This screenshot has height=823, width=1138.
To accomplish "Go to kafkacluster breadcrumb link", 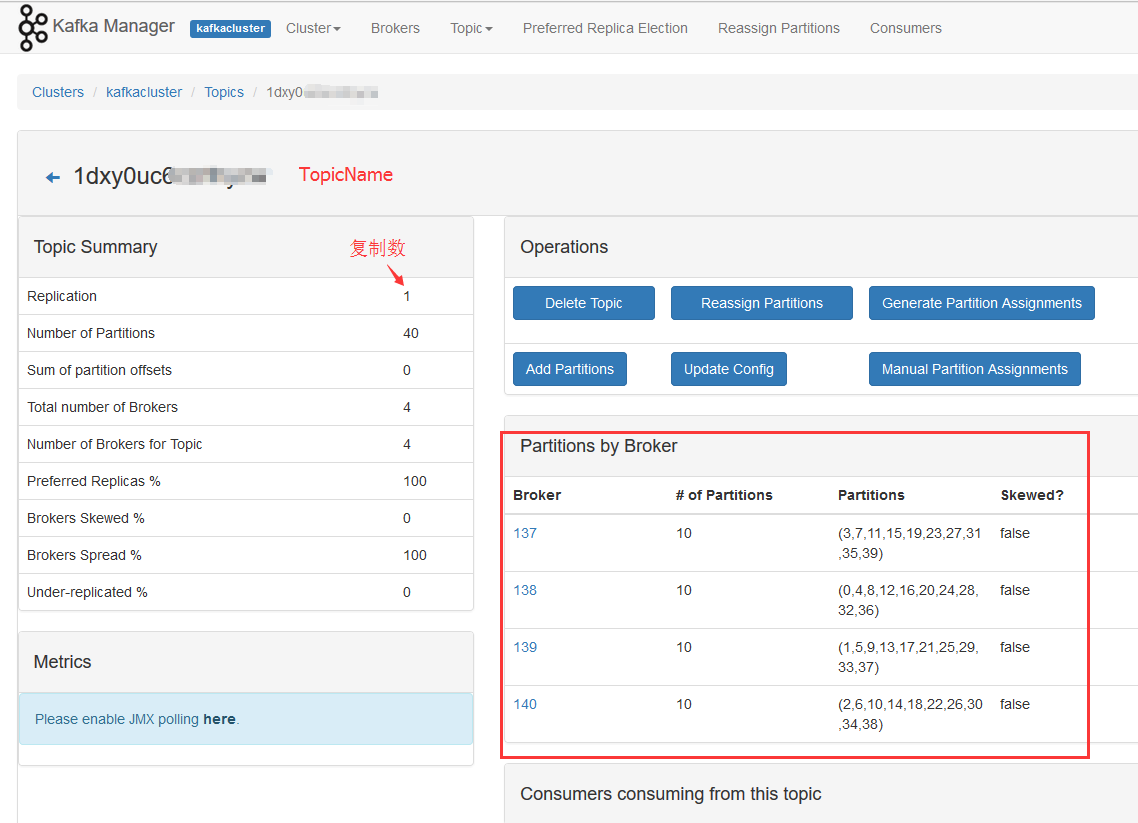I will [144, 92].
